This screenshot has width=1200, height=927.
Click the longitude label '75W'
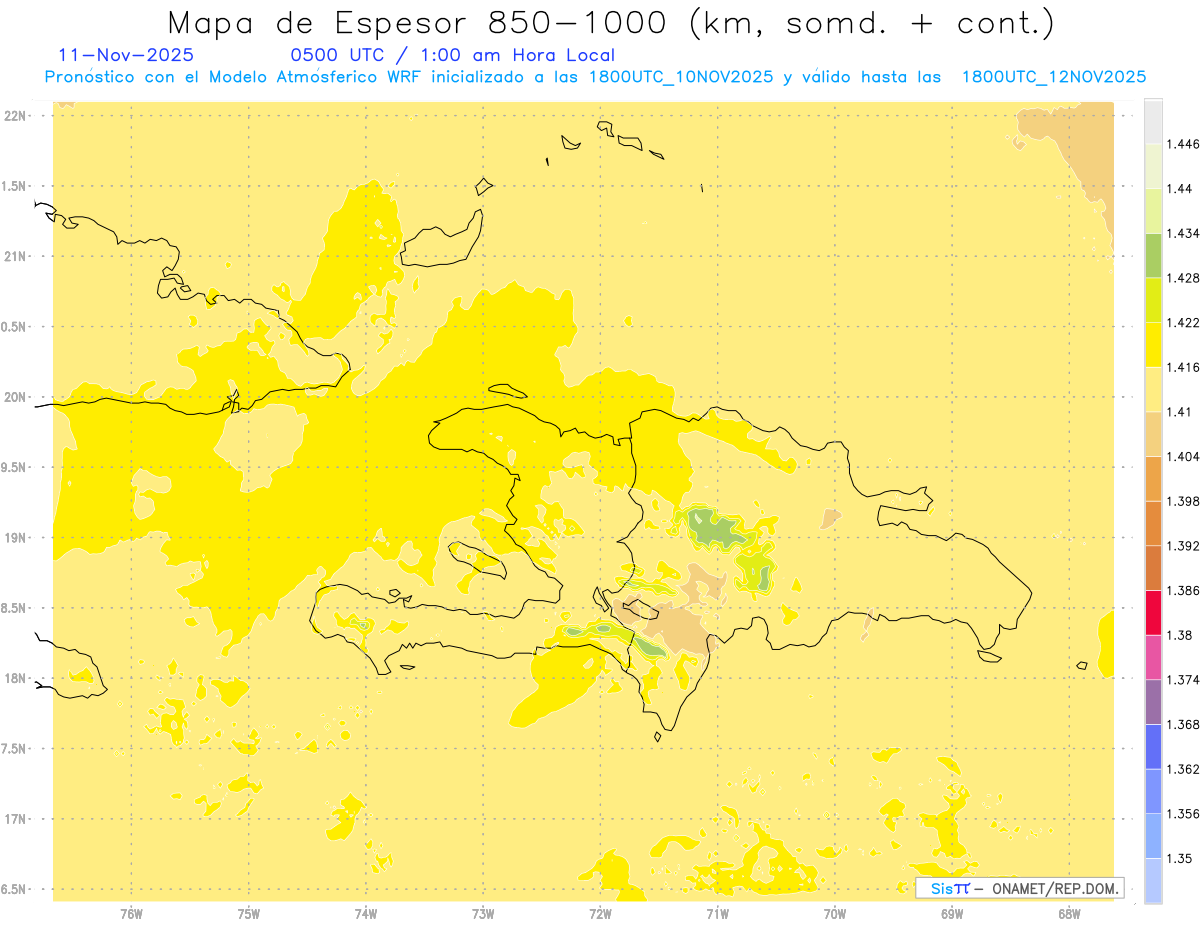coord(249,913)
